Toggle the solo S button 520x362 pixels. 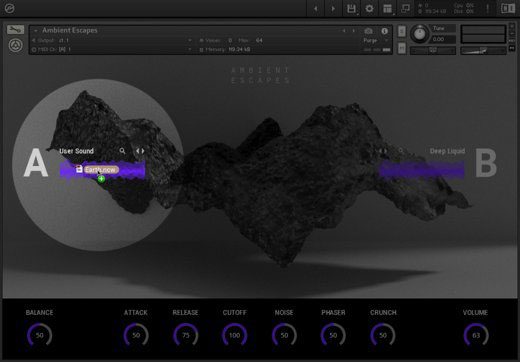[402, 32]
